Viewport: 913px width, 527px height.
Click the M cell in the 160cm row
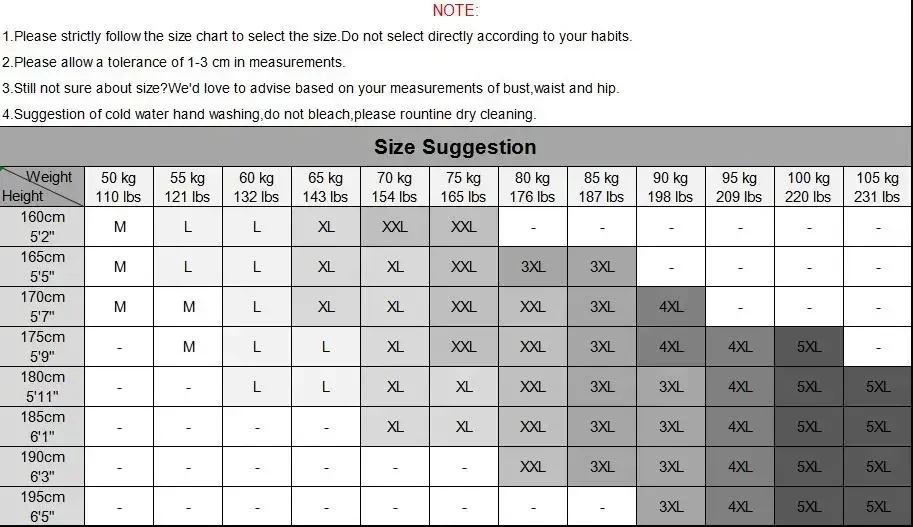(119, 227)
